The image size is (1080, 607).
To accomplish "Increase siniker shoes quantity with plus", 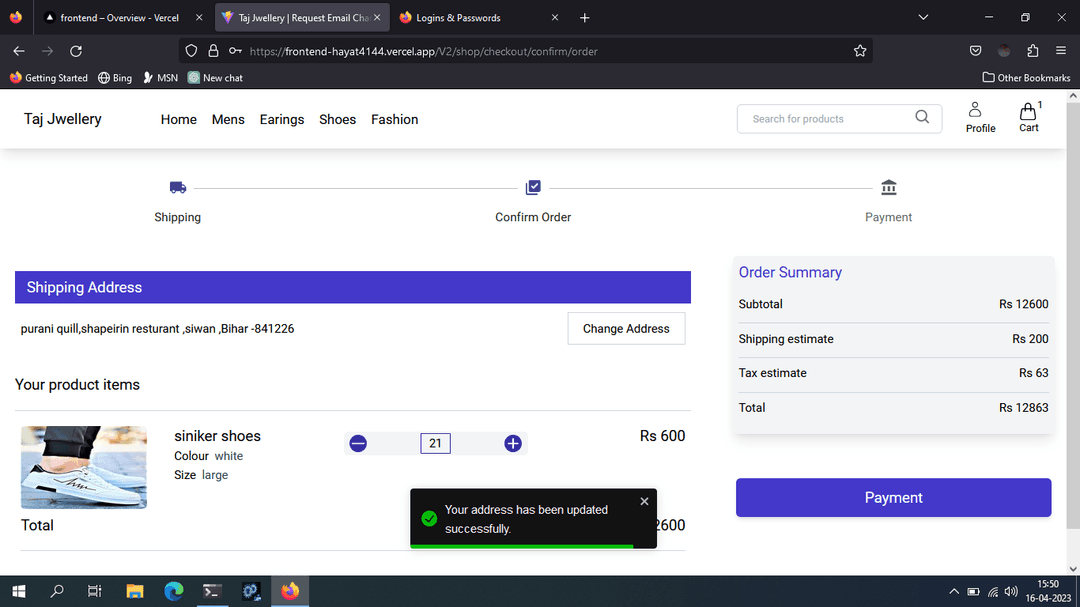I will click(x=512, y=443).
